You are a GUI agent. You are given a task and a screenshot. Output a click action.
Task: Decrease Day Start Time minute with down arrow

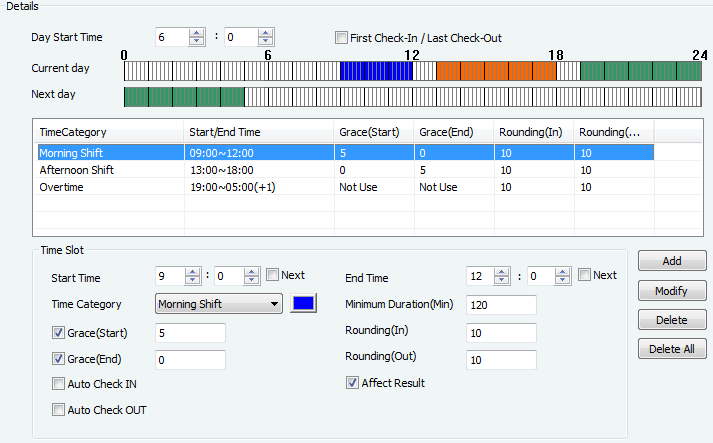(265, 42)
